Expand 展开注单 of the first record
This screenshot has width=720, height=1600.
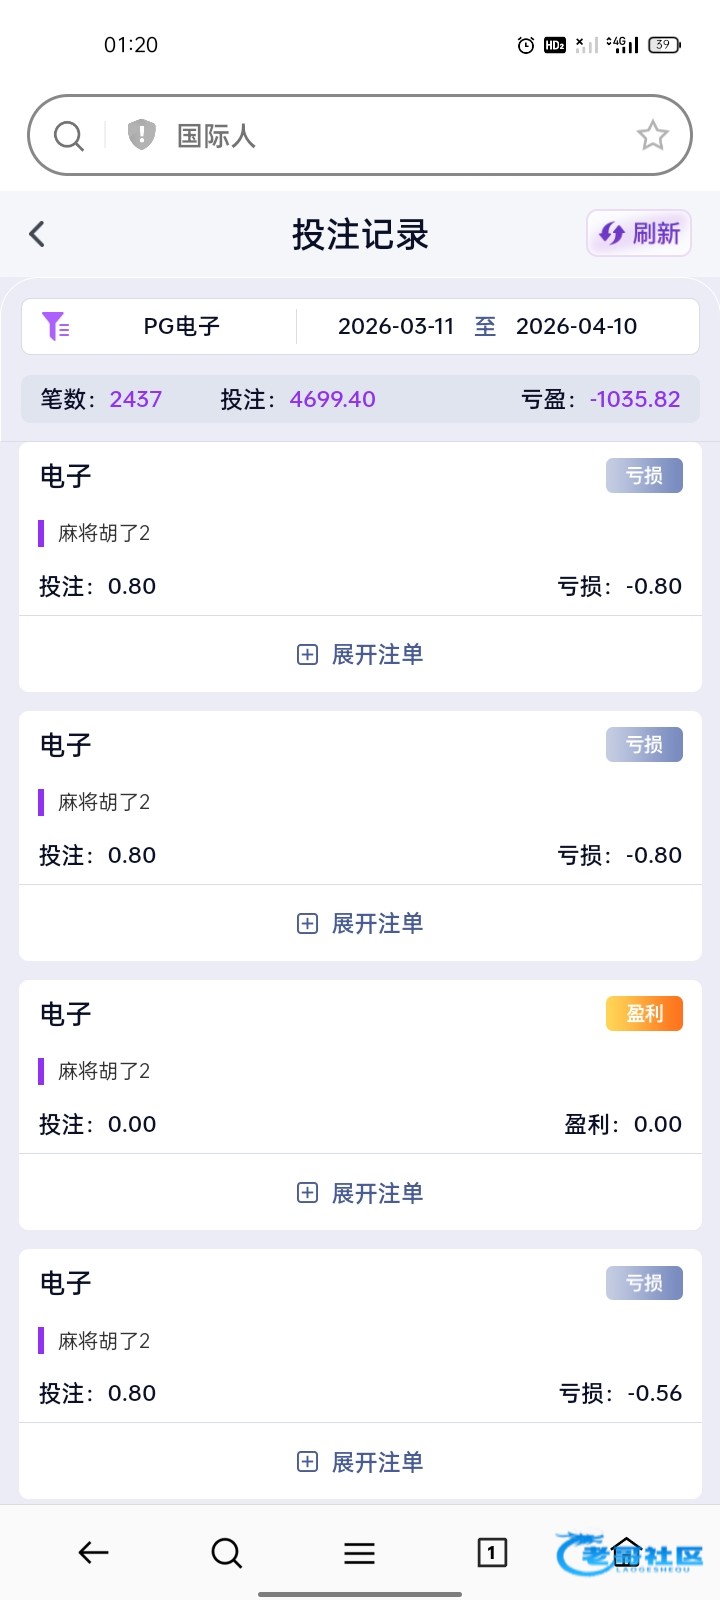[x=360, y=654]
